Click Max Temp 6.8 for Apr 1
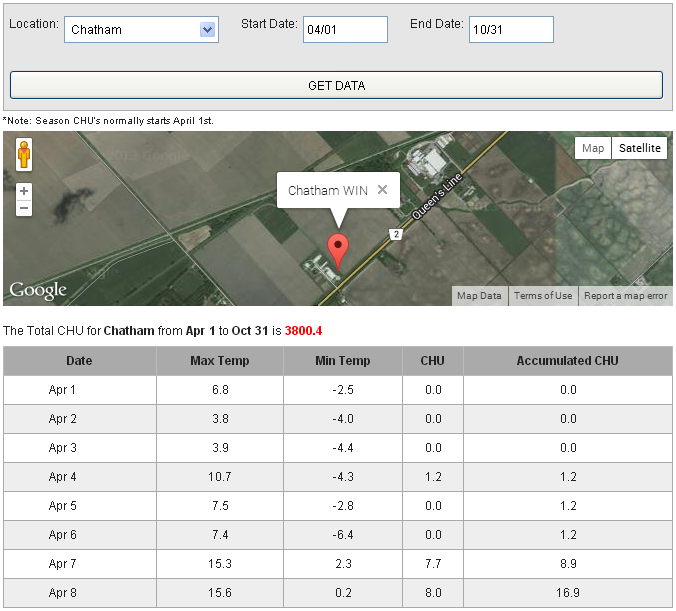The width and height of the screenshot is (676, 611). tap(220, 390)
